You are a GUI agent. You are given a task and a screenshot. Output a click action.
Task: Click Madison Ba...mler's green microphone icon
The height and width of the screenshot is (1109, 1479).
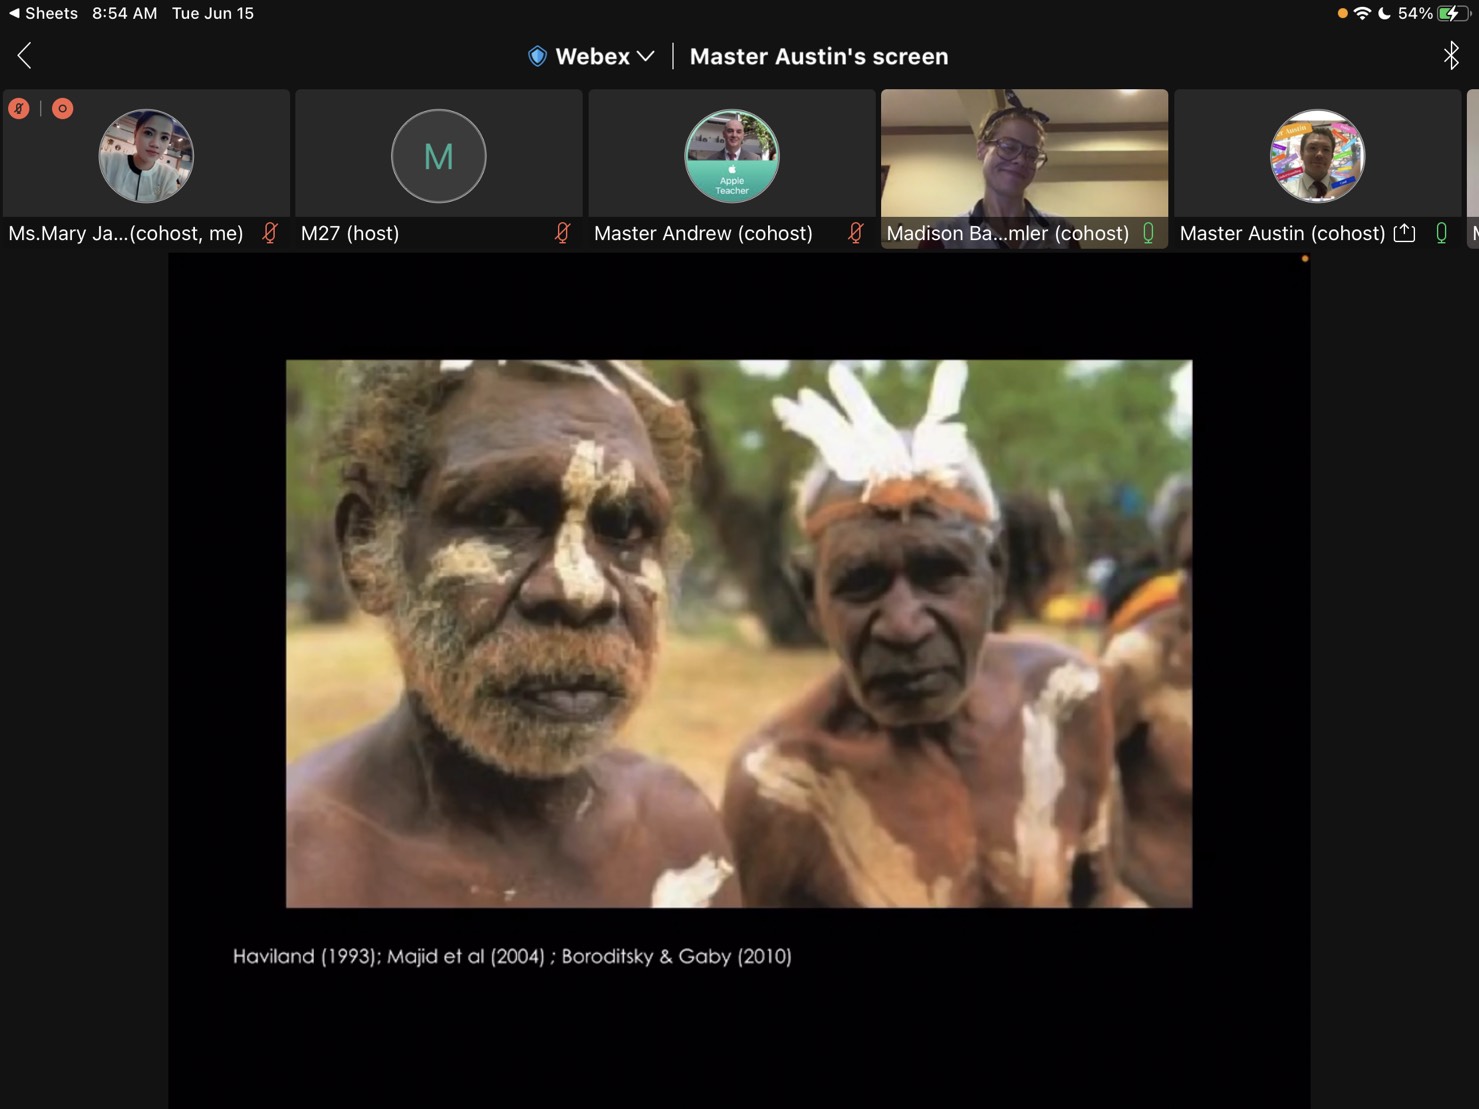pyautogui.click(x=1148, y=233)
